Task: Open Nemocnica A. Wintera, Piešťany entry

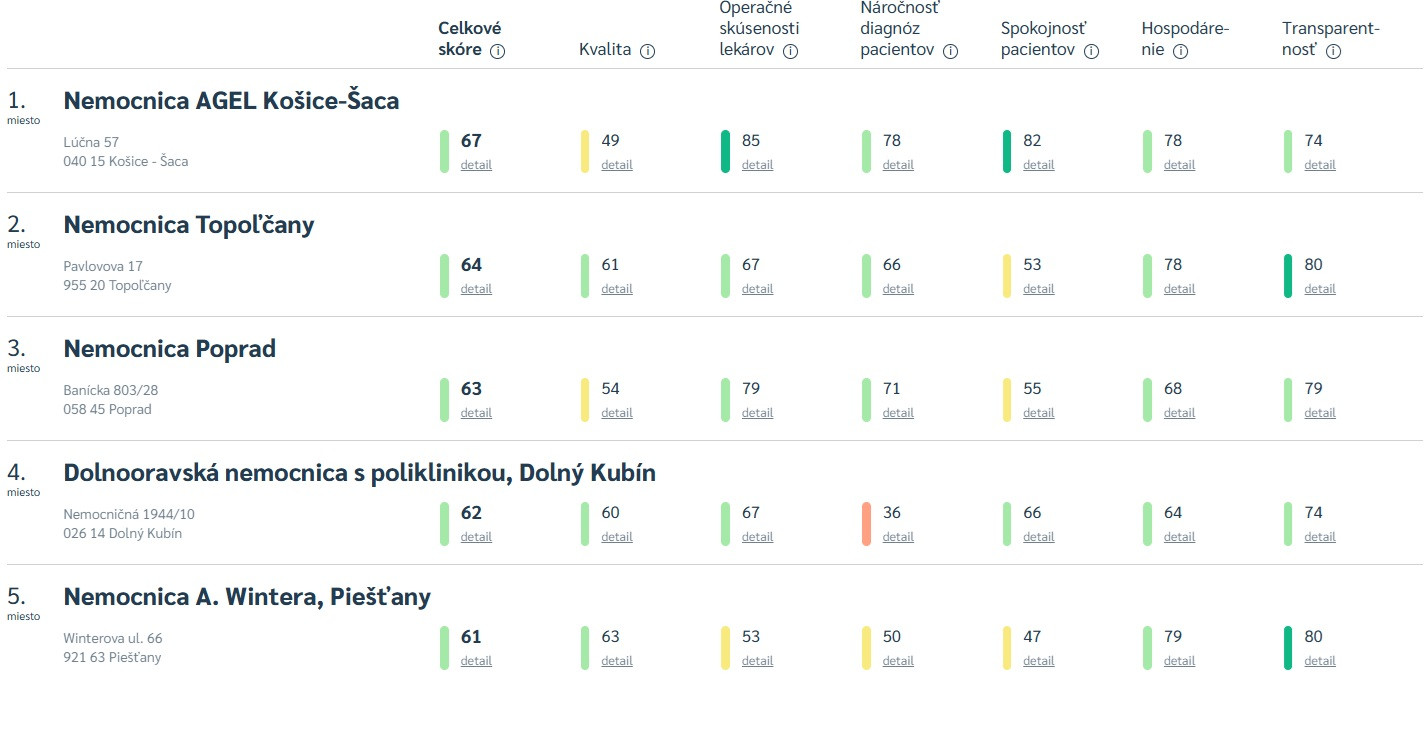Action: [247, 596]
